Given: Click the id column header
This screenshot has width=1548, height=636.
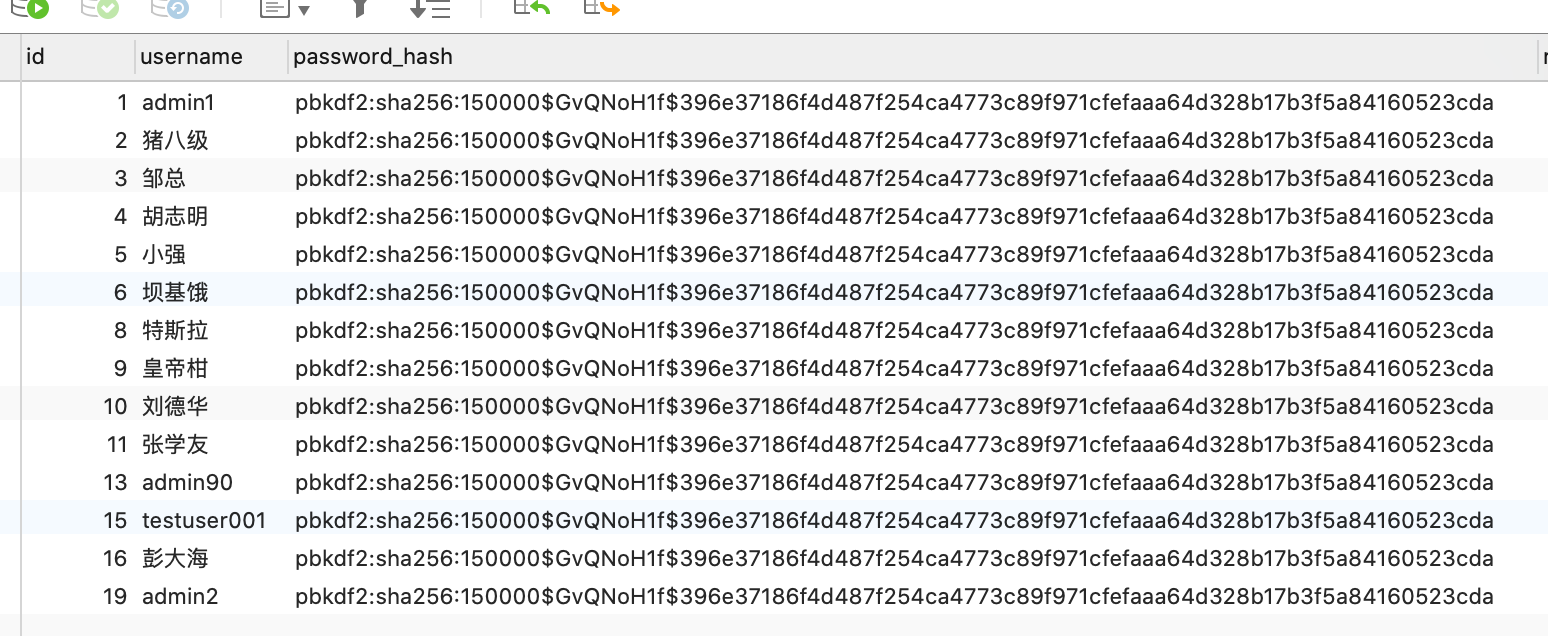Looking at the screenshot, I should 78,57.
